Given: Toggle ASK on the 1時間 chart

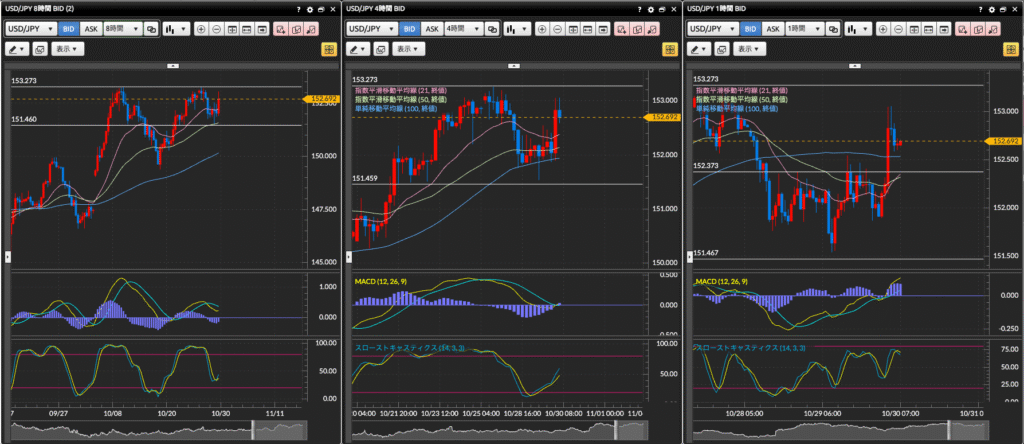Looking at the screenshot, I should (x=773, y=29).
